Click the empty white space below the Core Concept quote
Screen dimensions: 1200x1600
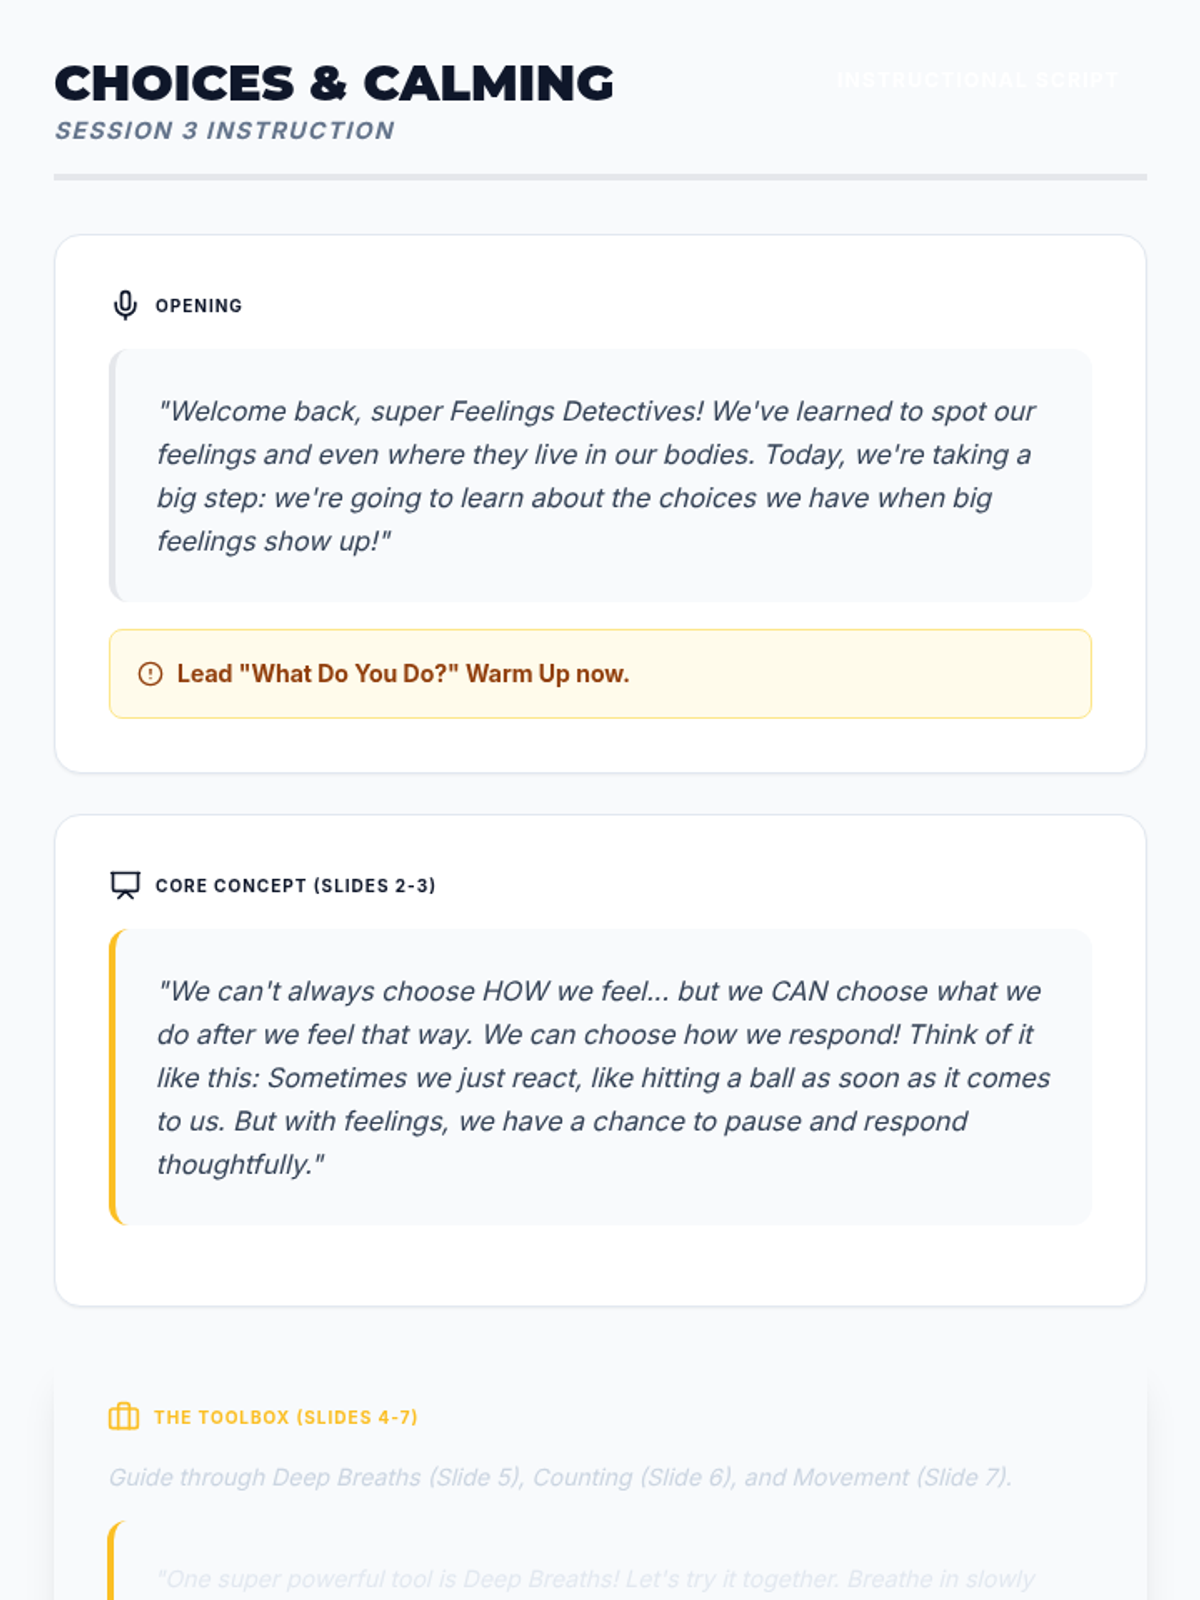(600, 1265)
